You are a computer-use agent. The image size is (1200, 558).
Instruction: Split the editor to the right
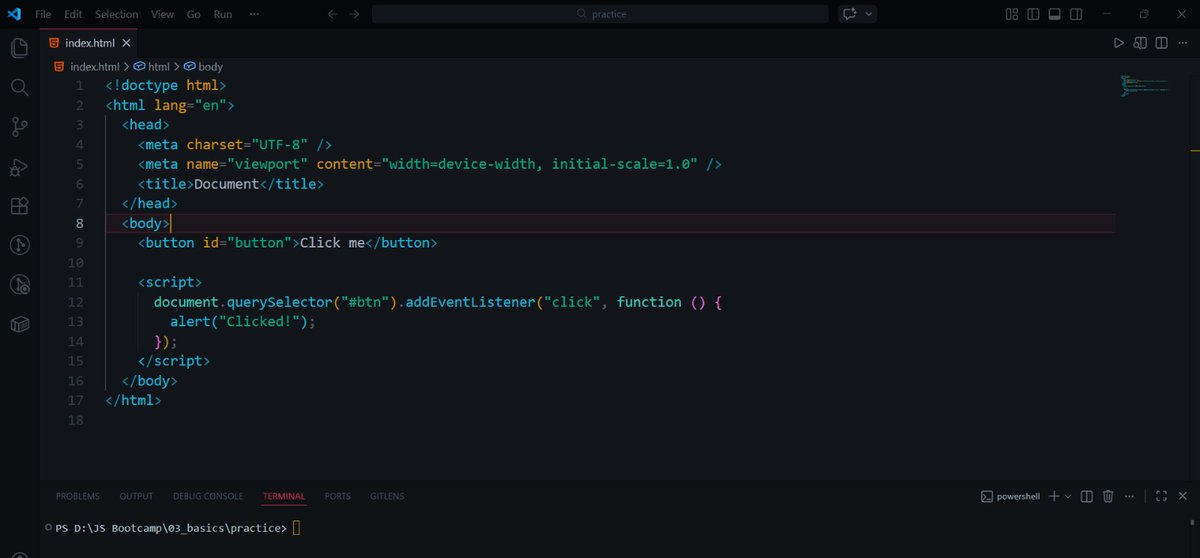coord(1161,43)
